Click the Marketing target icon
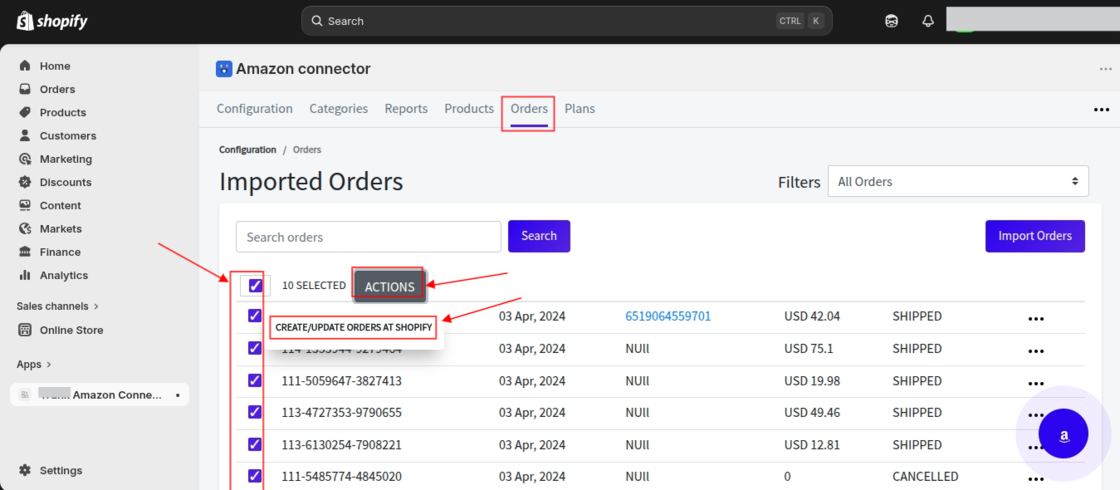 tap(25, 159)
